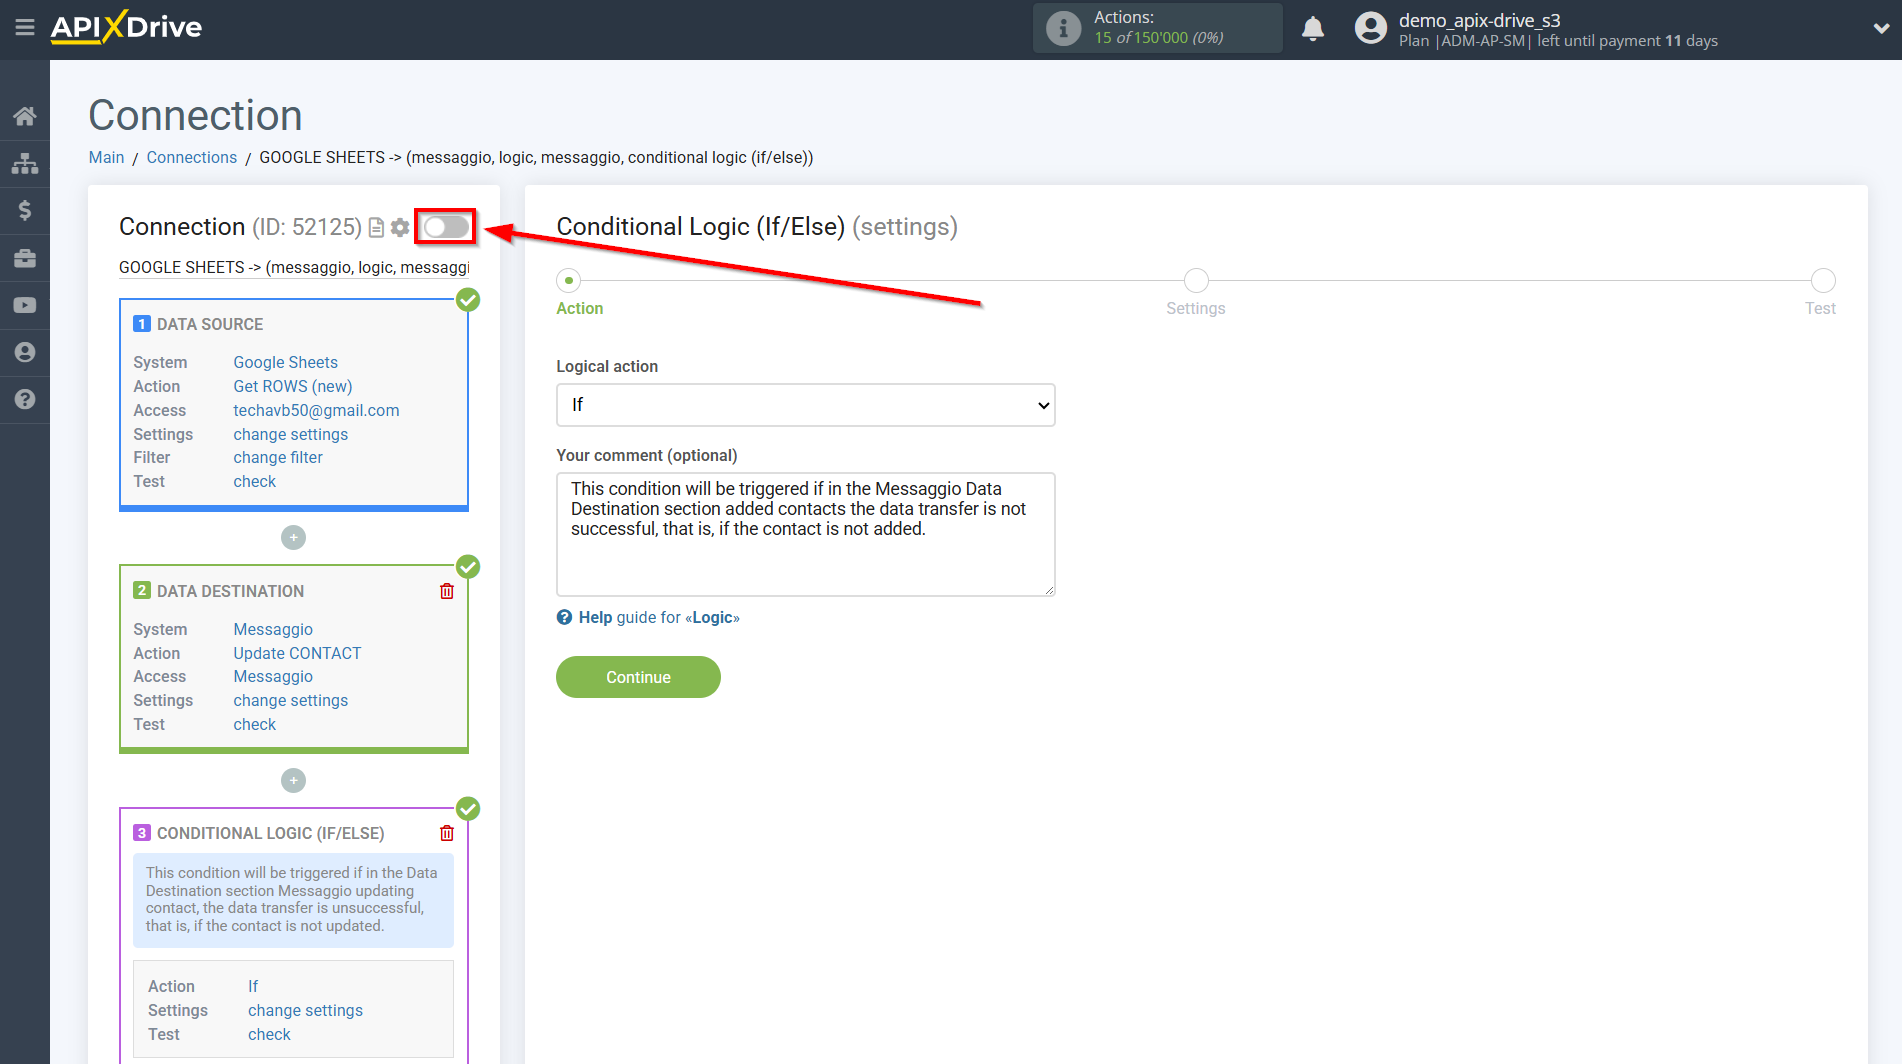Viewport: 1902px width, 1064px height.
Task: Delete the Conditional Logic block
Action: pos(447,833)
